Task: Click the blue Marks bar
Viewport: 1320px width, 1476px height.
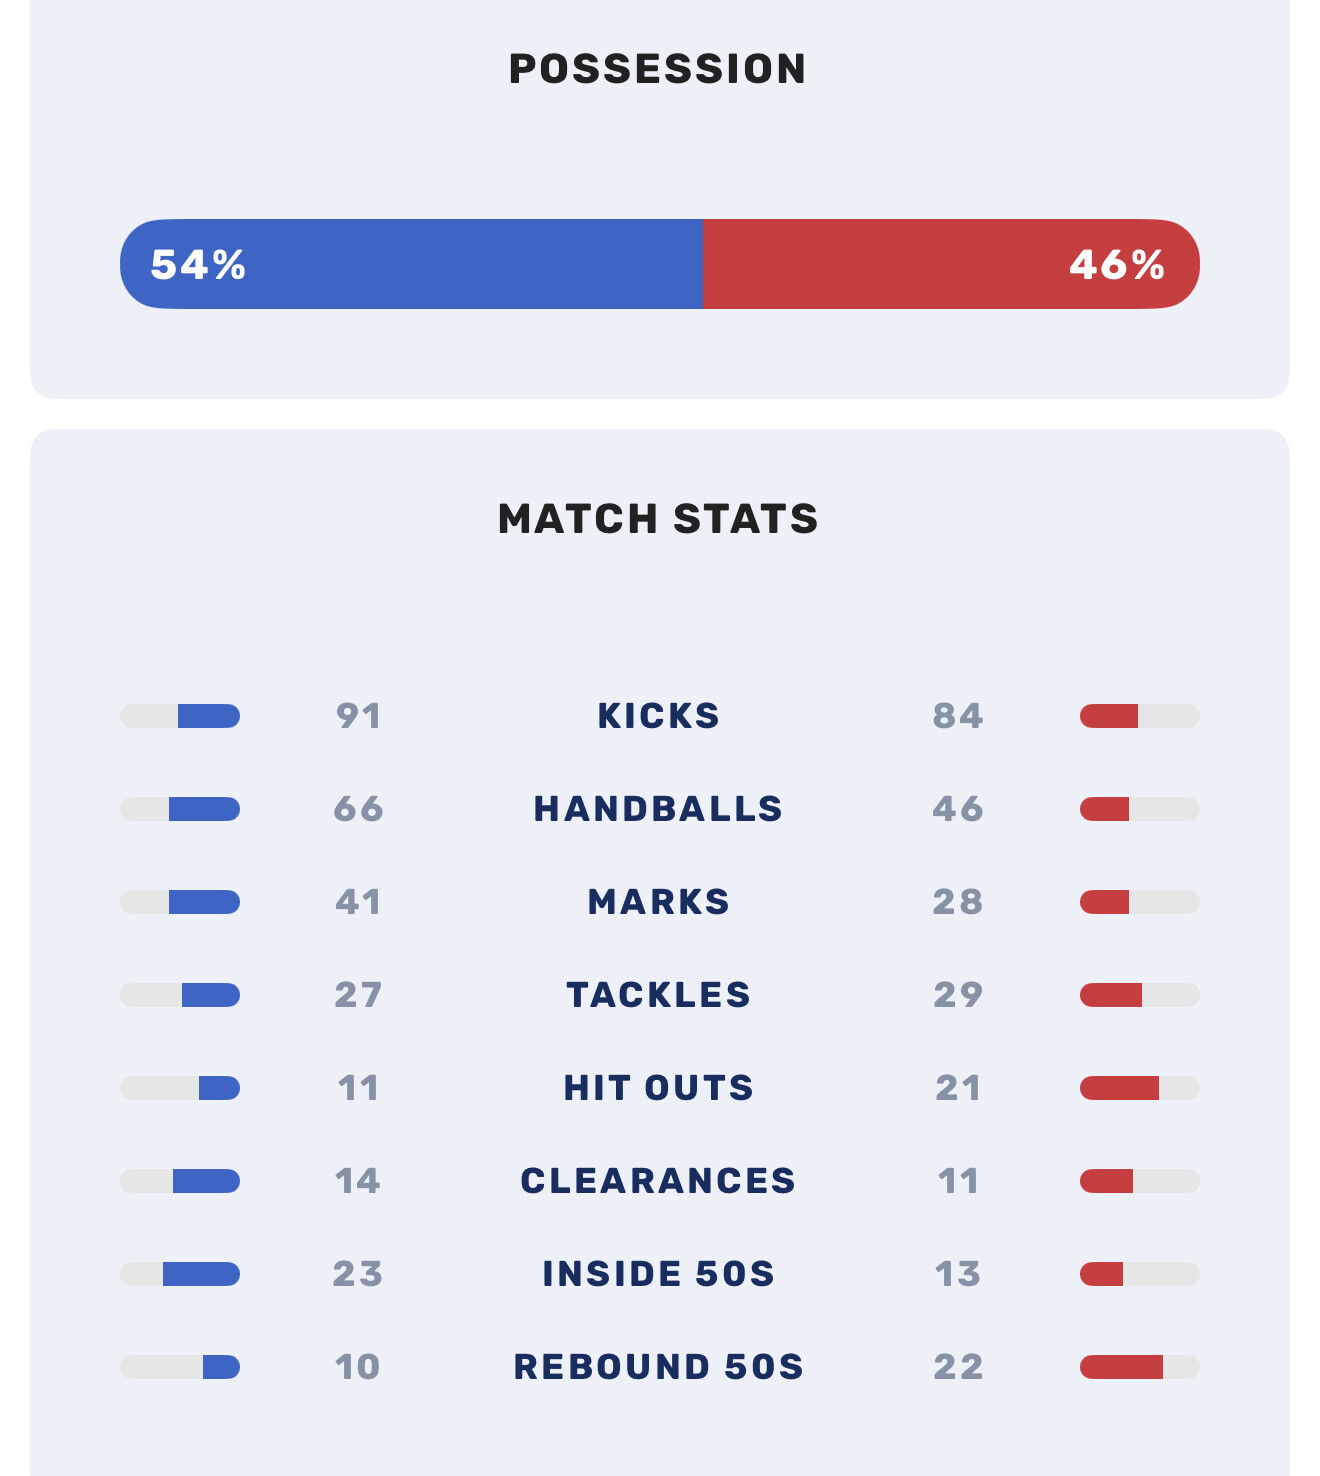Action: [x=204, y=902]
